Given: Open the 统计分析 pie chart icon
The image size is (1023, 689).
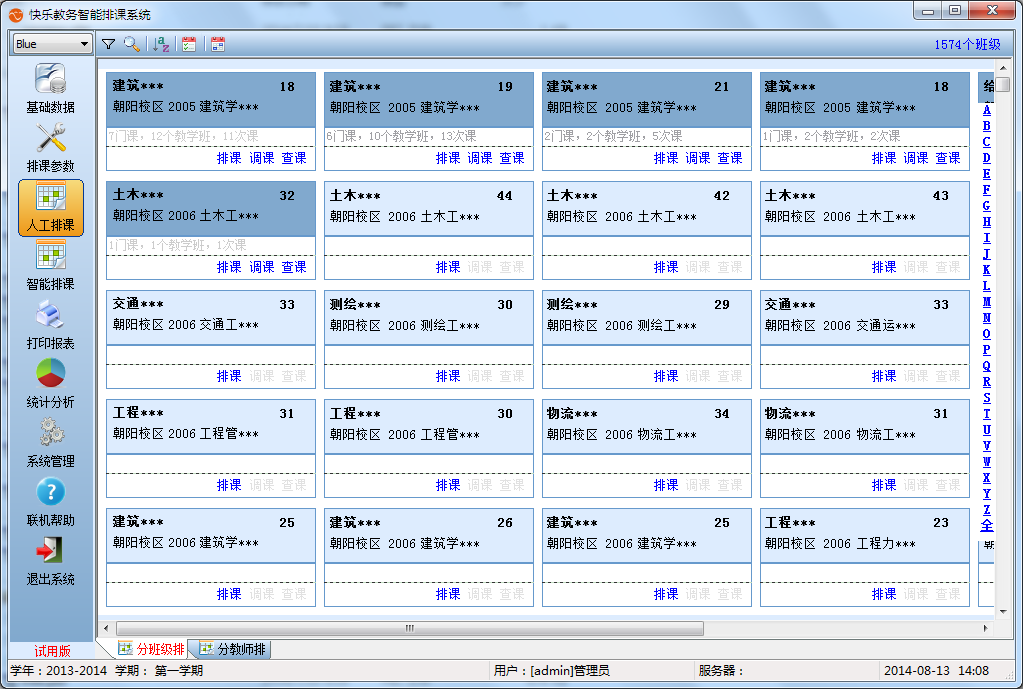Looking at the screenshot, I should [x=50, y=375].
